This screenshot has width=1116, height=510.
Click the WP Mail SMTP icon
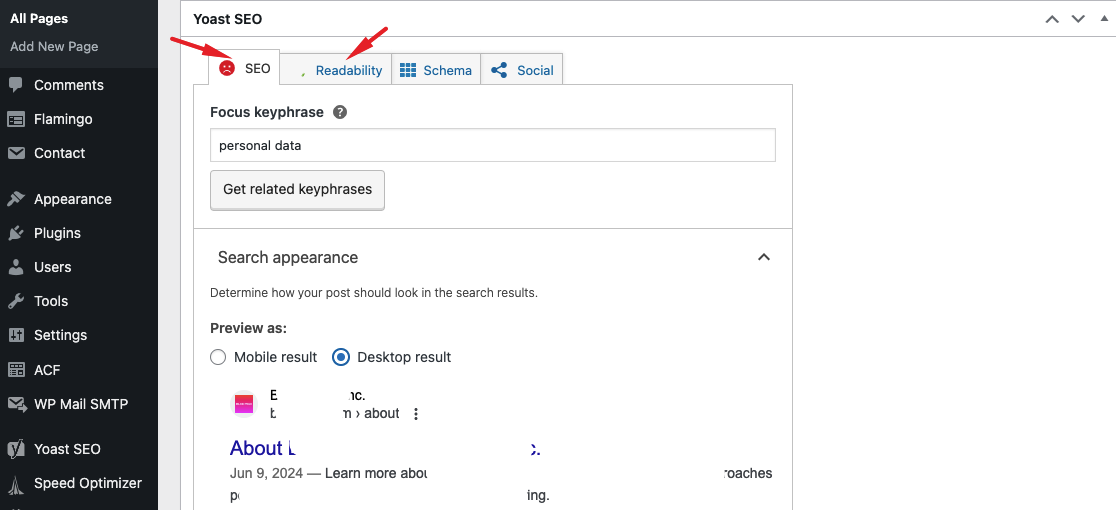click(x=16, y=404)
